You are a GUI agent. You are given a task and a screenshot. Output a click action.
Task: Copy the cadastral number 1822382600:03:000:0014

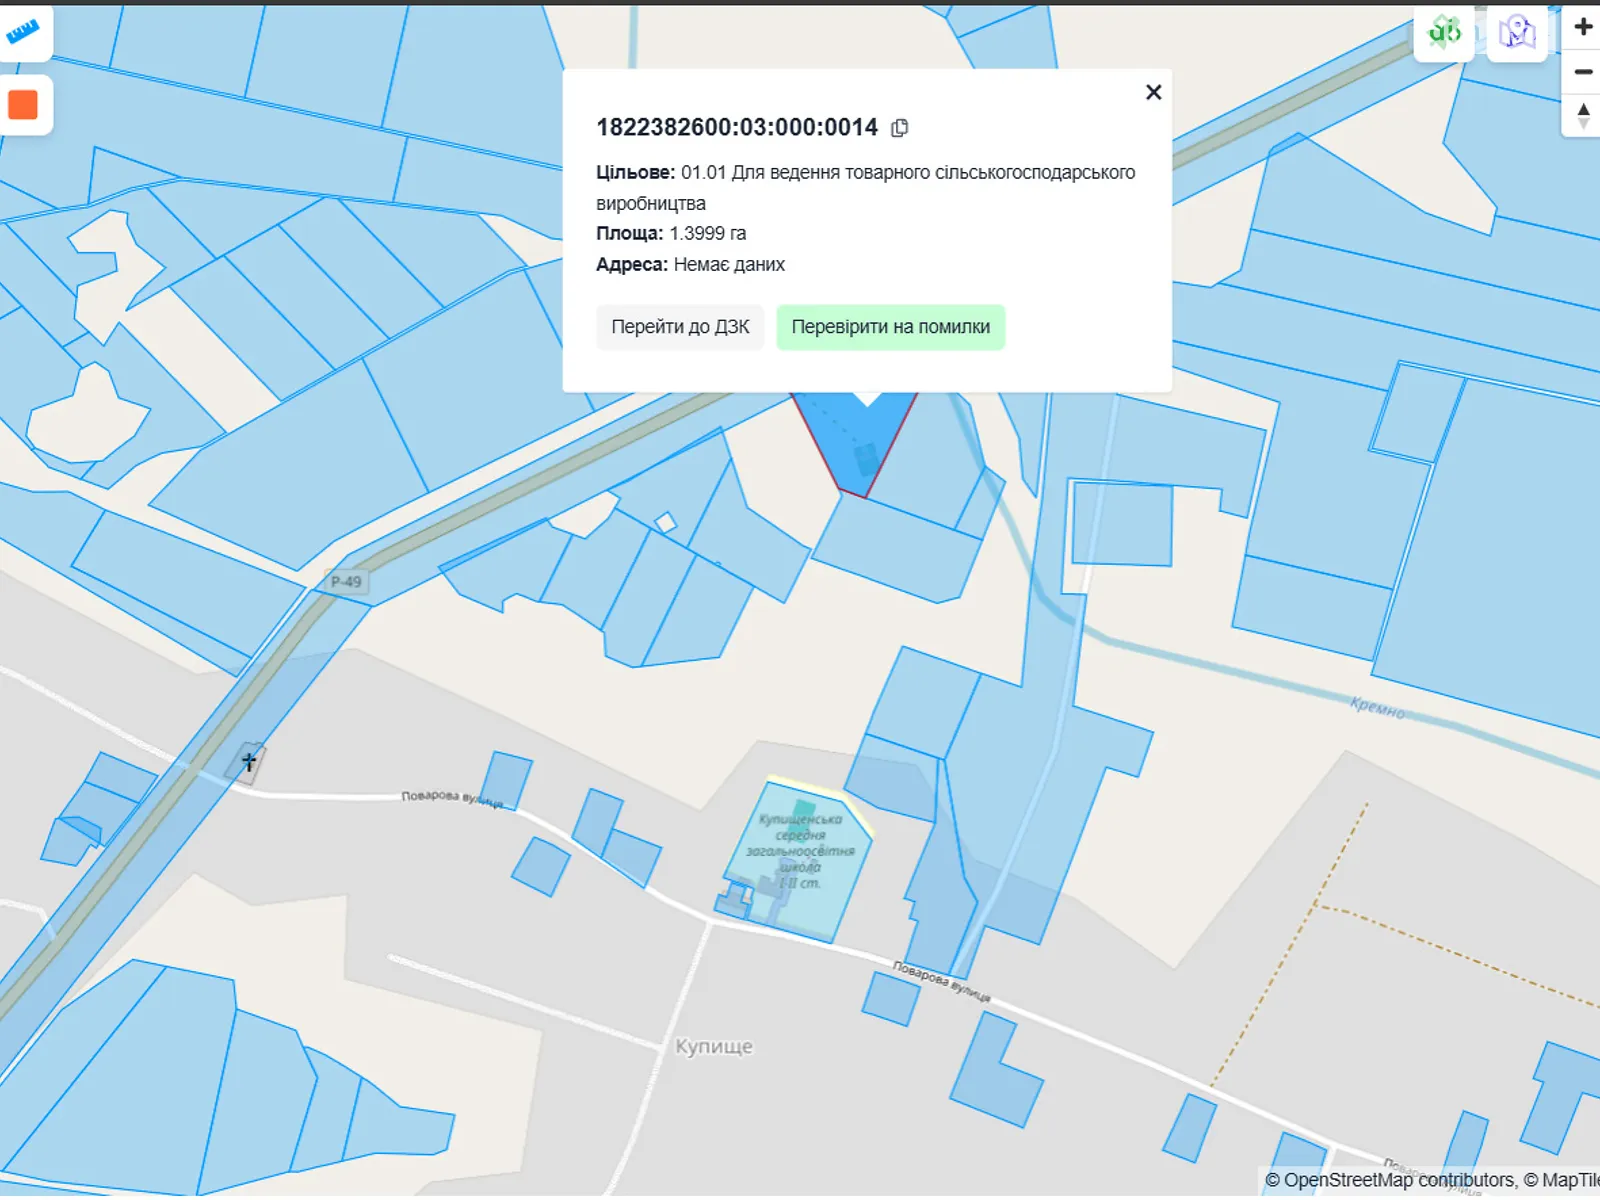(900, 128)
